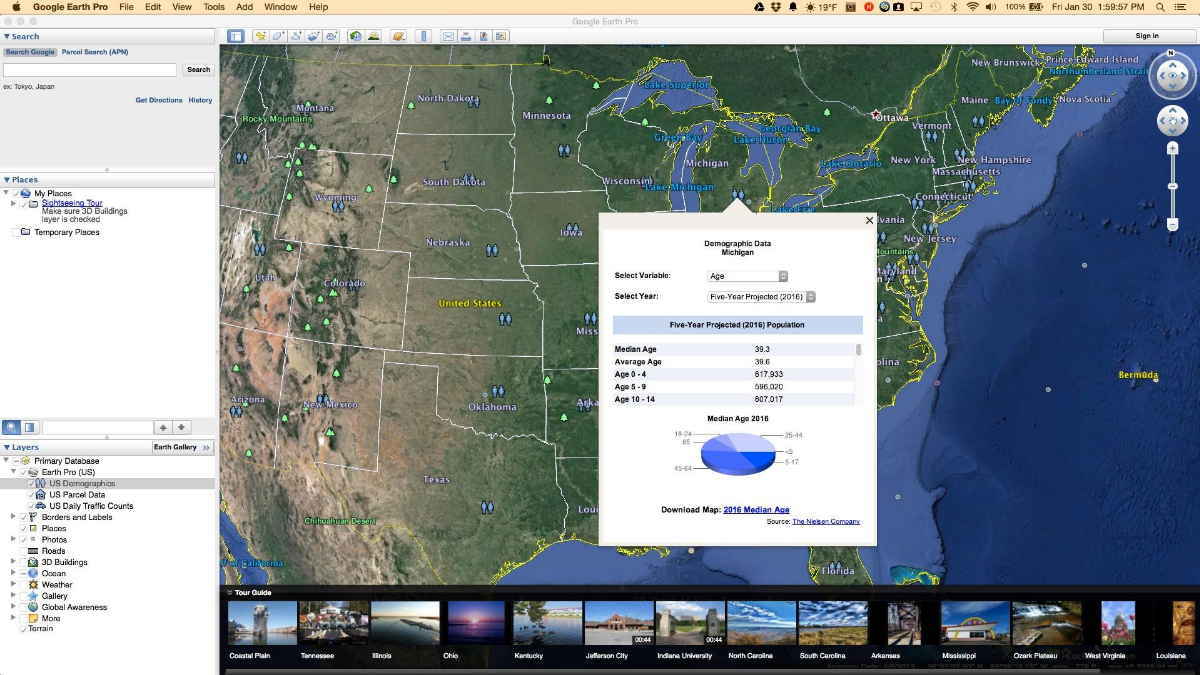This screenshot has height=675, width=1200.
Task: Open the Select Year dropdown
Action: pyautogui.click(x=762, y=297)
